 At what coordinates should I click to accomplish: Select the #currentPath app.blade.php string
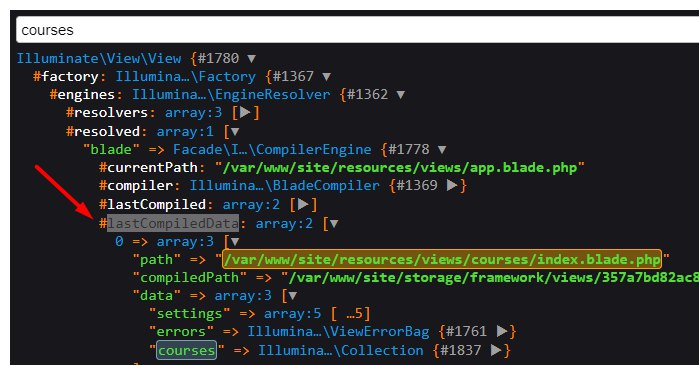[x=400, y=168]
